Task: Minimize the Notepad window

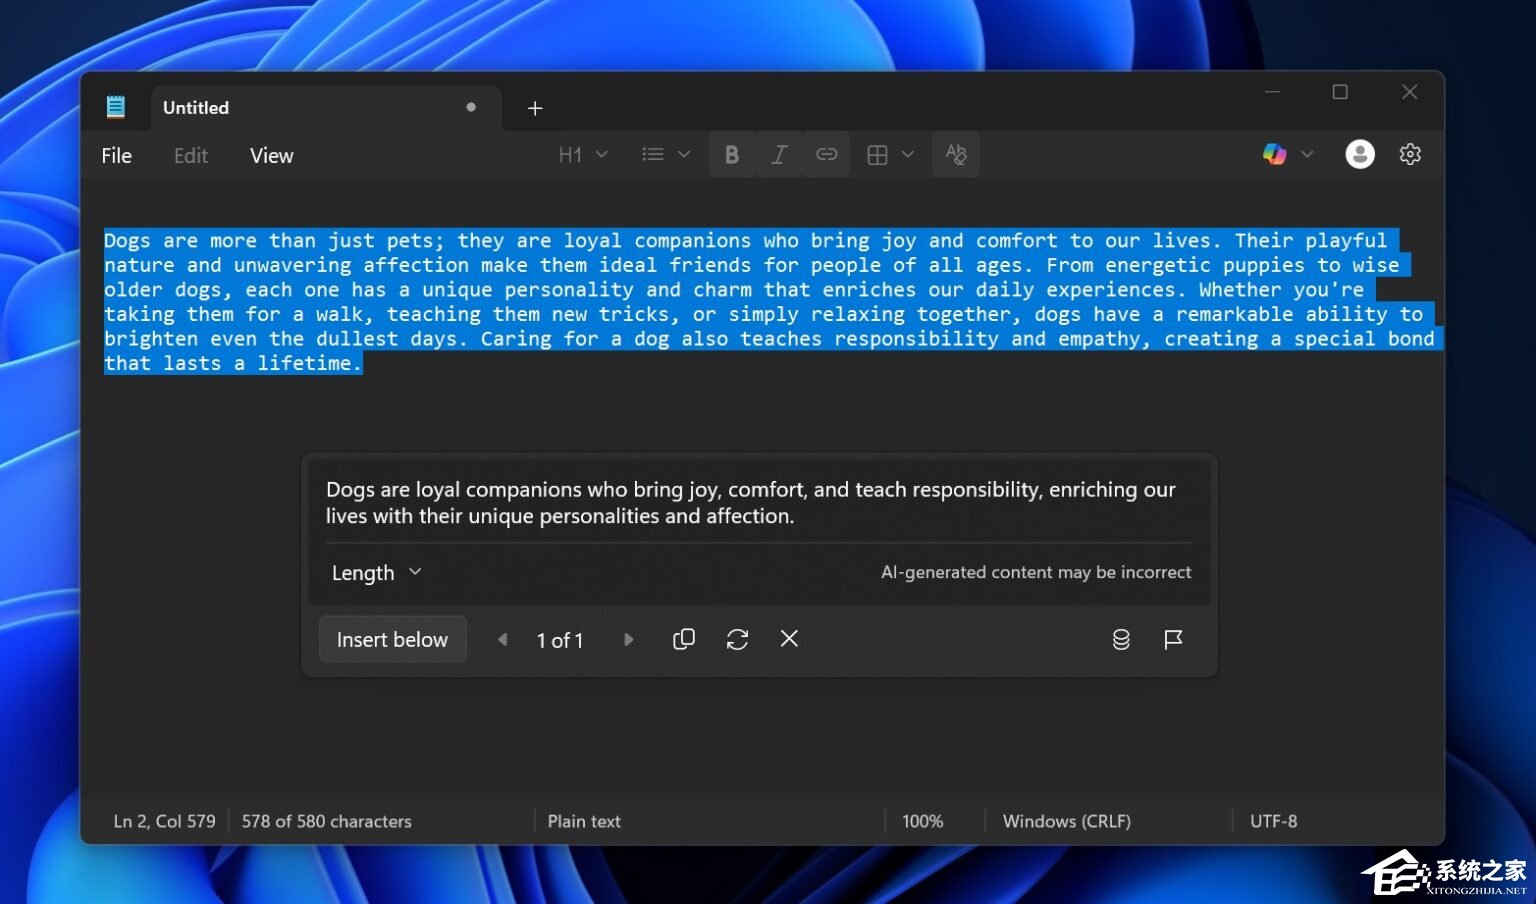Action: click(1272, 92)
